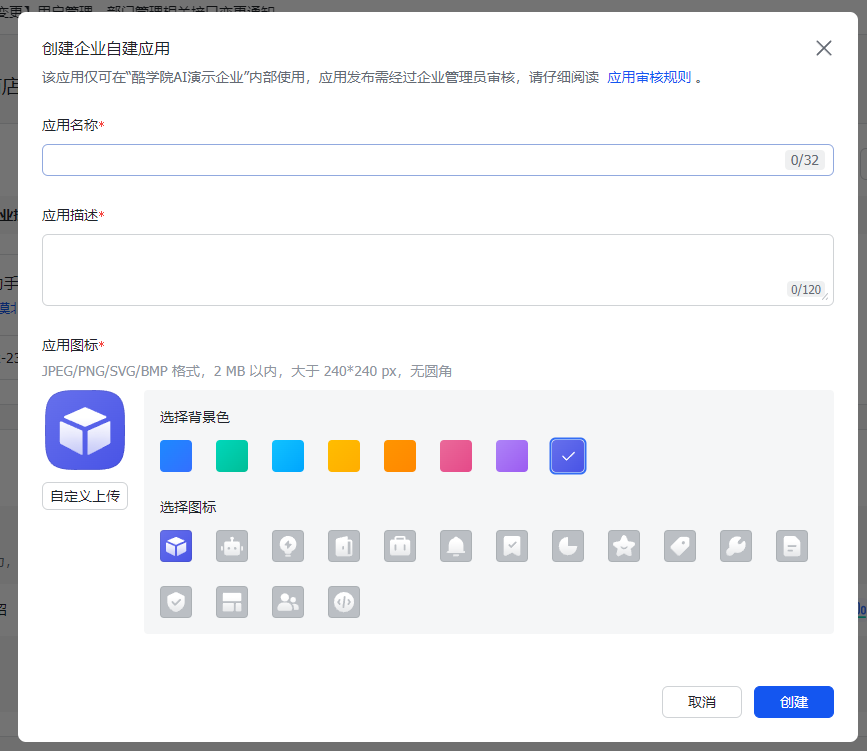Choose the pink background color
The width and height of the screenshot is (867, 751).
(456, 456)
